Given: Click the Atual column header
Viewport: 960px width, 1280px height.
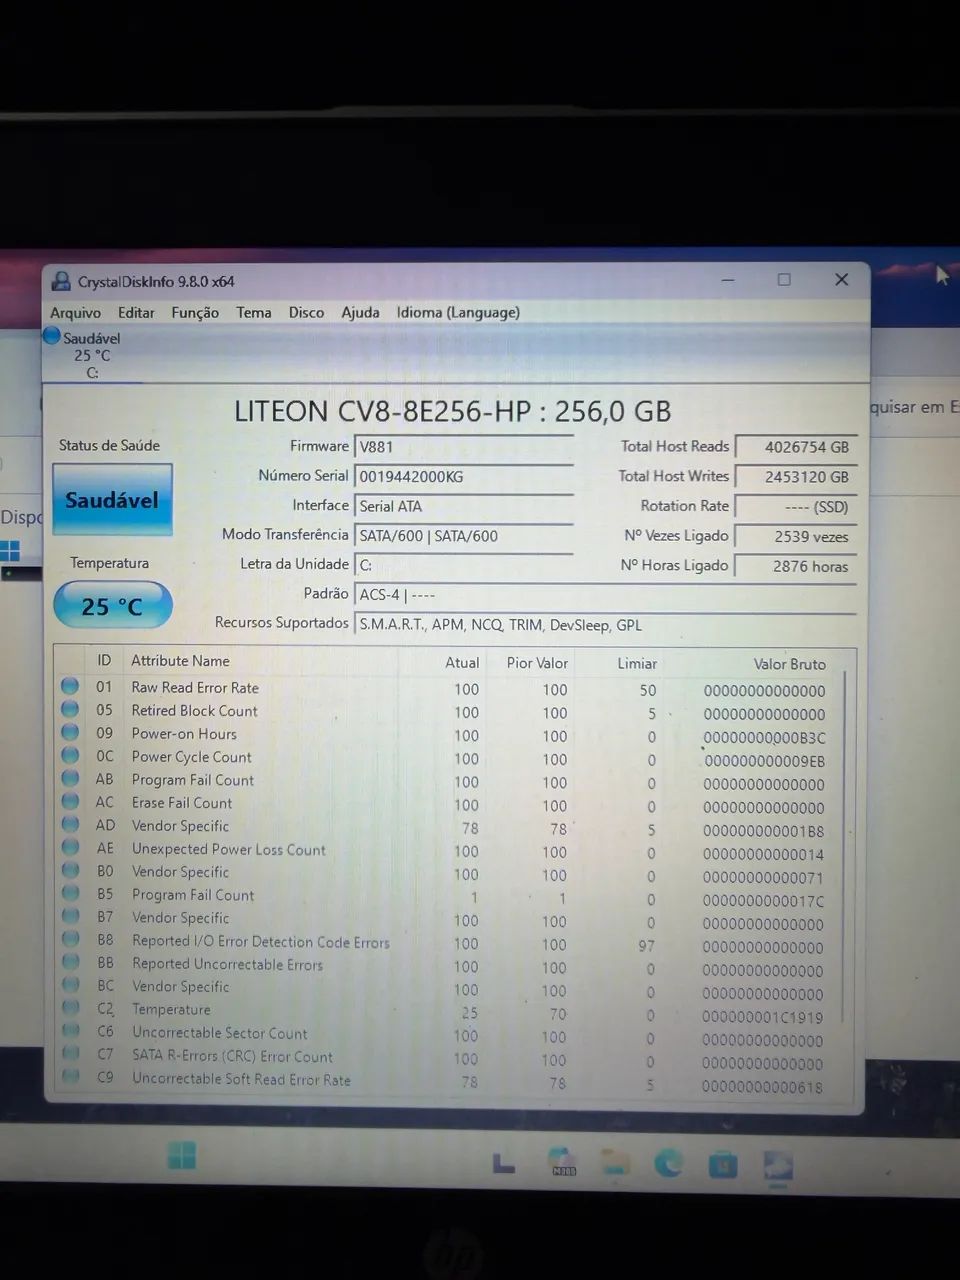Looking at the screenshot, I should 462,662.
